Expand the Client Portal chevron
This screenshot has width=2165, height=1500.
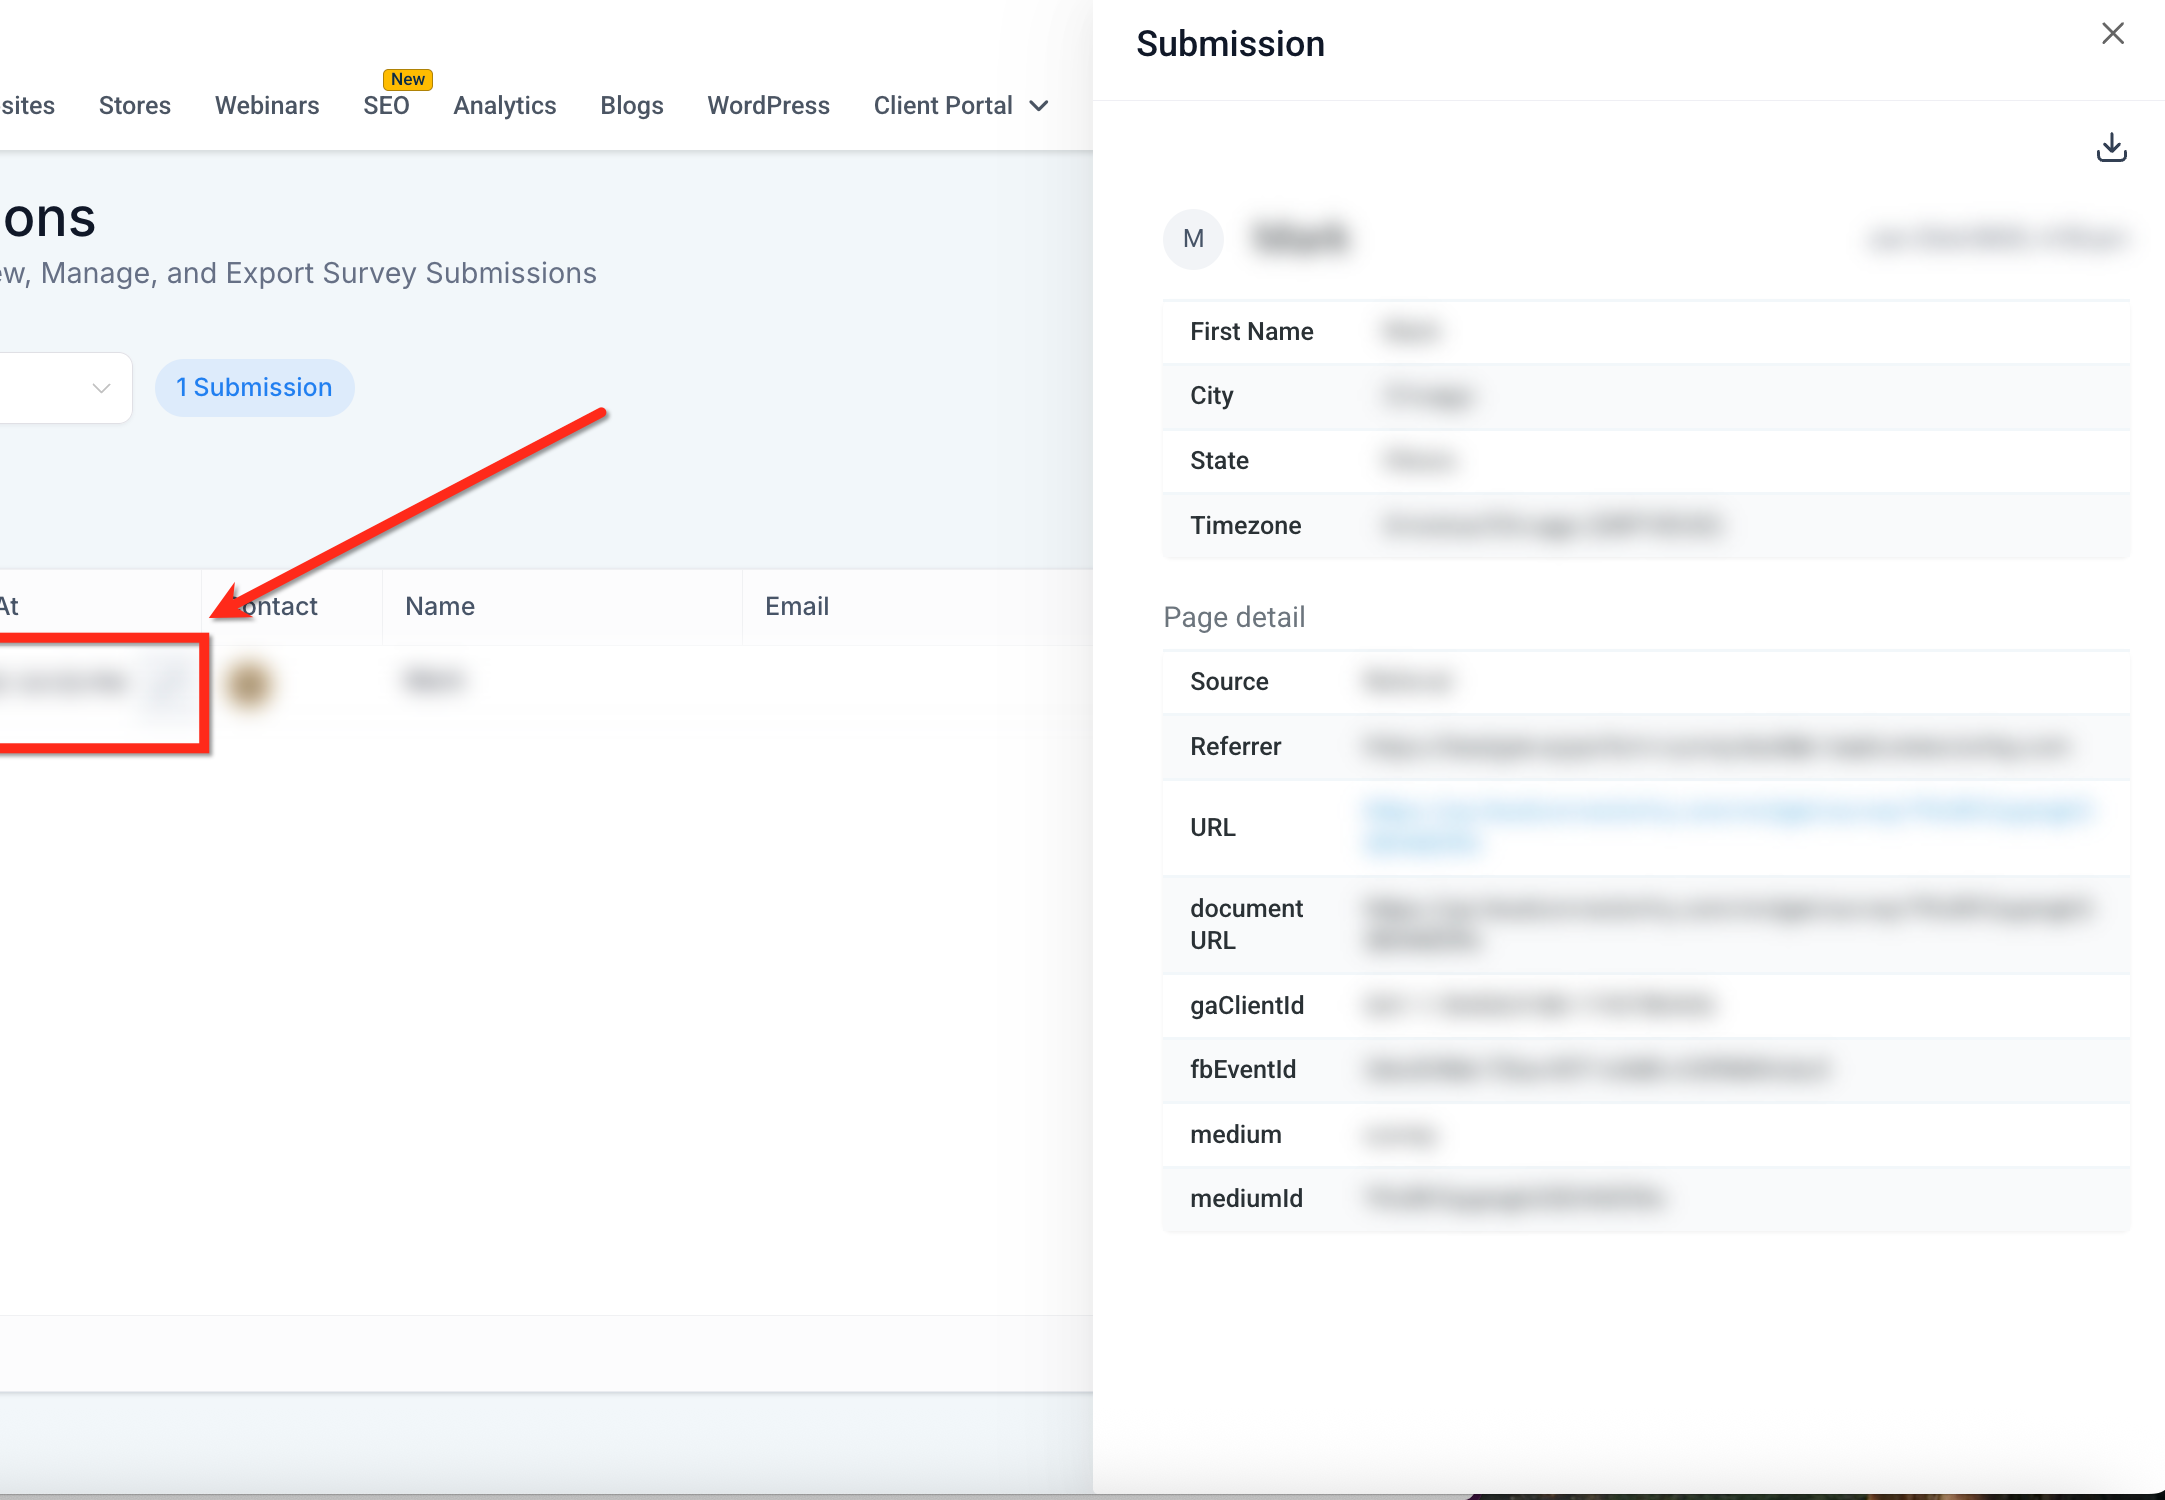[x=1039, y=106]
